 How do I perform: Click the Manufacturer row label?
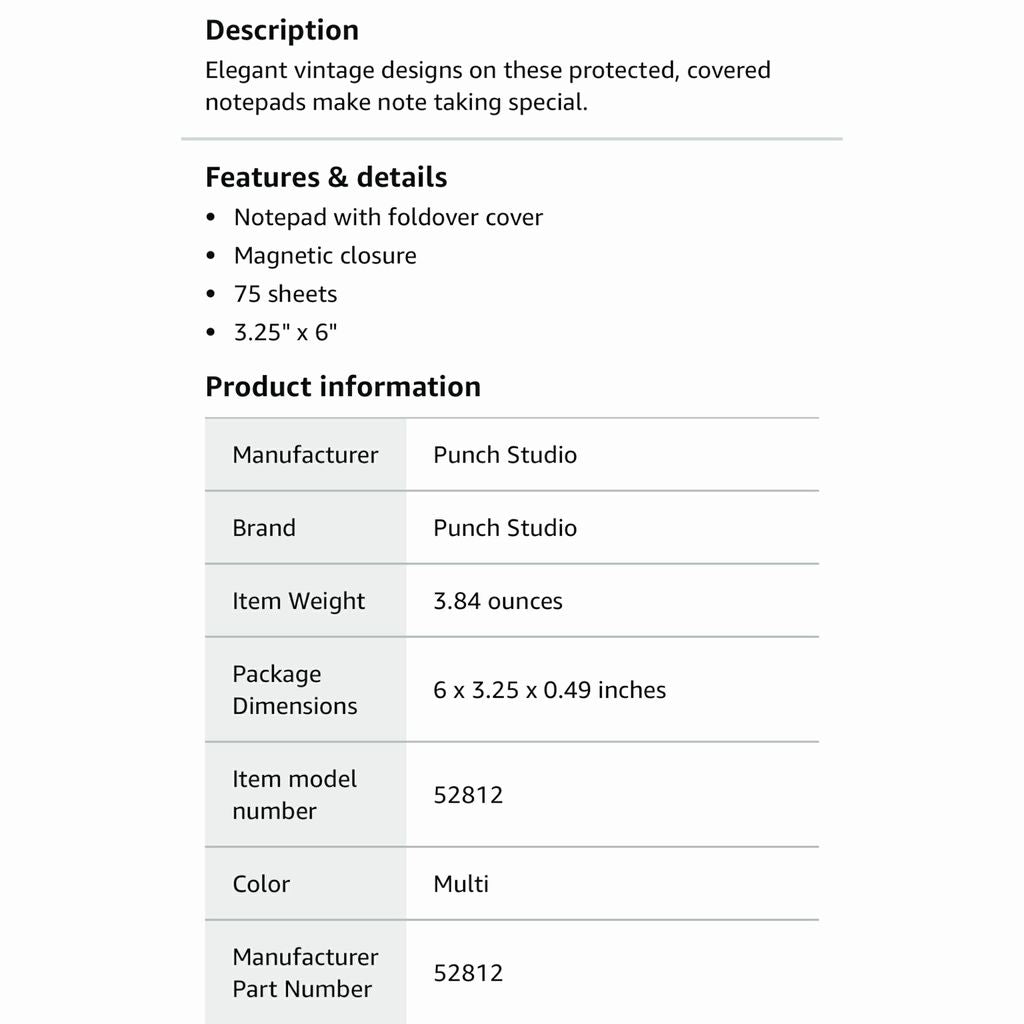click(305, 455)
